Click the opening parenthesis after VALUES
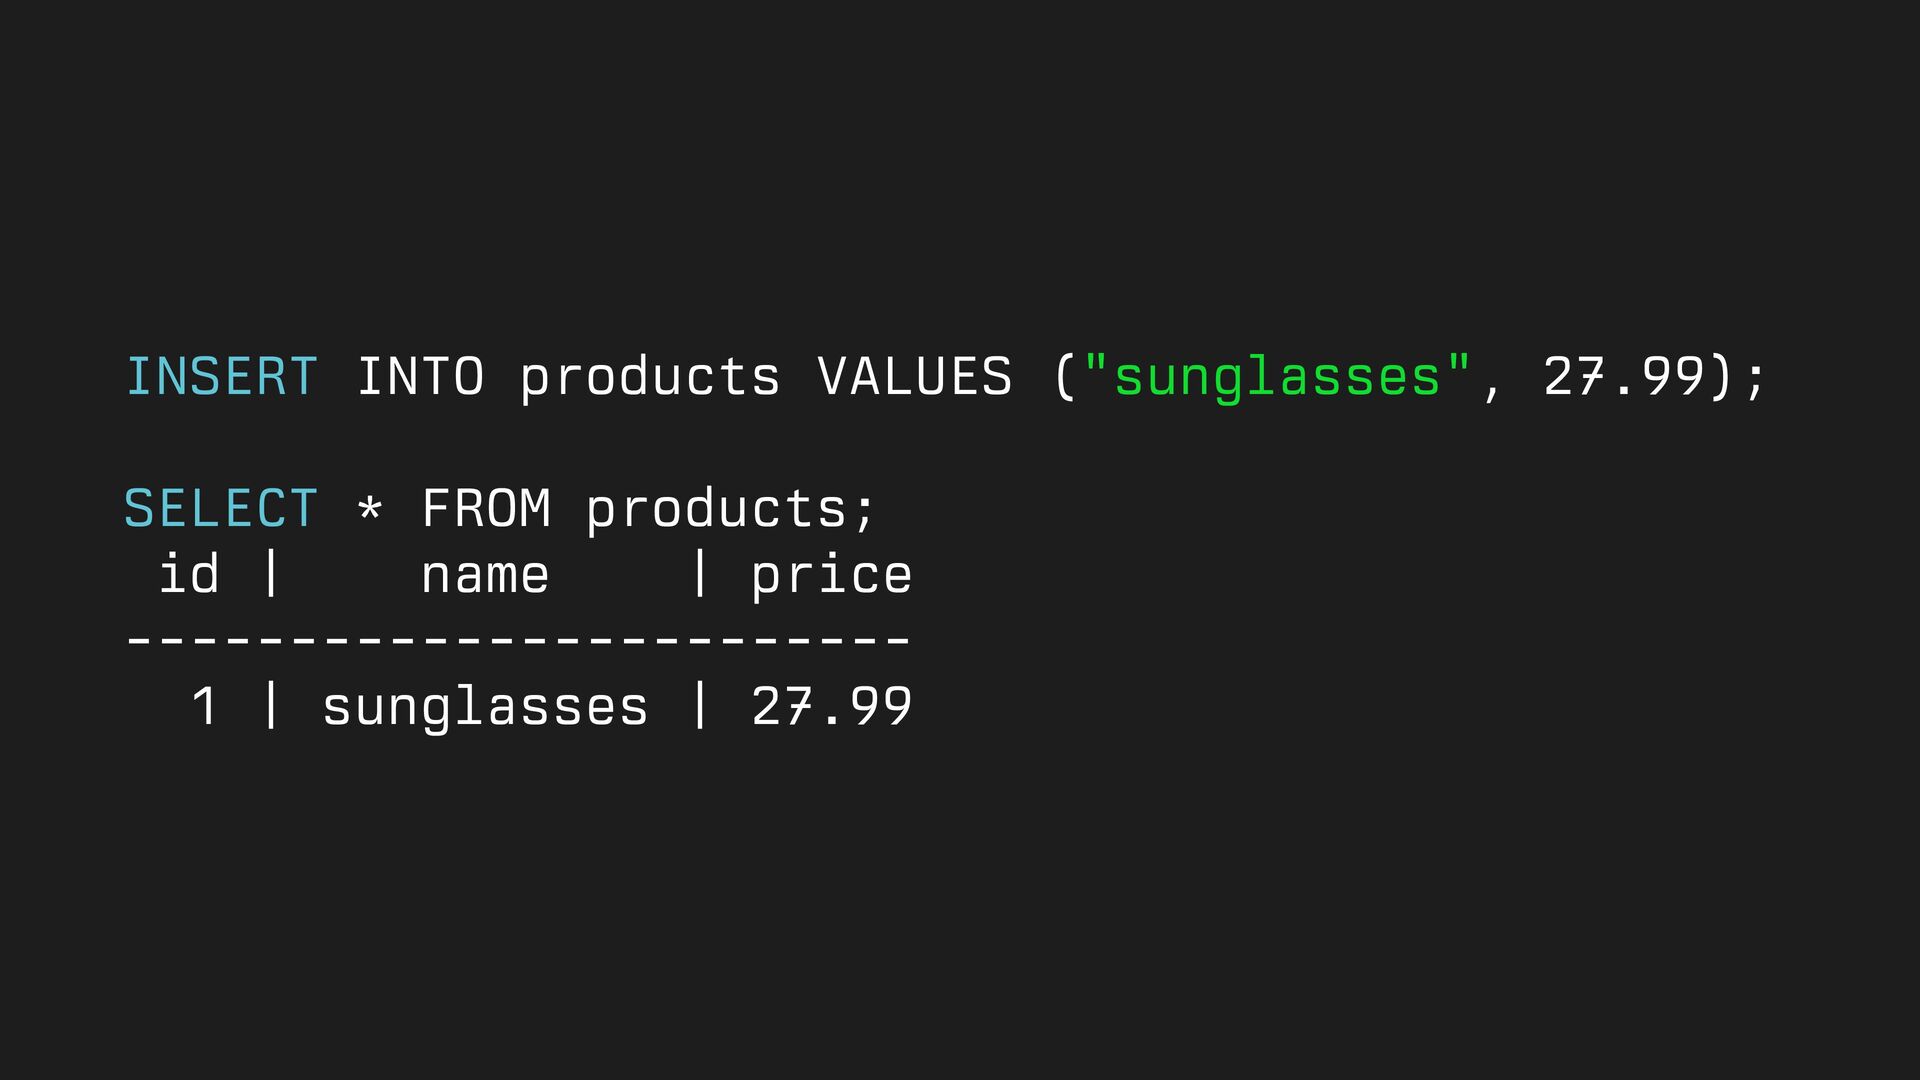This screenshot has height=1080, width=1920. pyautogui.click(x=1064, y=377)
